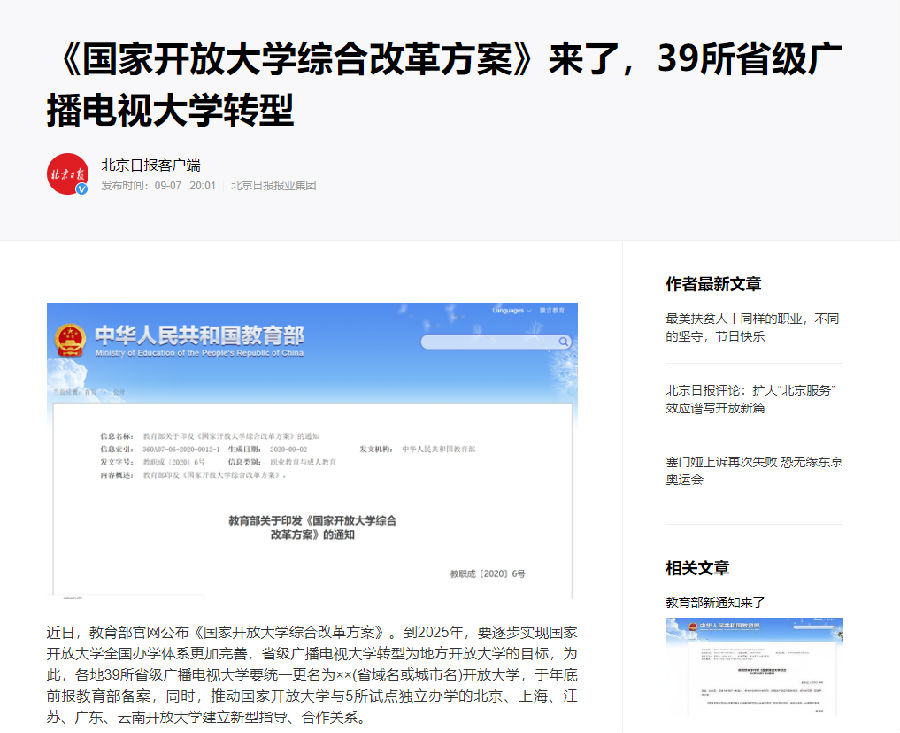The width and height of the screenshot is (900, 733).
Task: Open the 北京日报客户端 author name link
Action: click(x=150, y=165)
